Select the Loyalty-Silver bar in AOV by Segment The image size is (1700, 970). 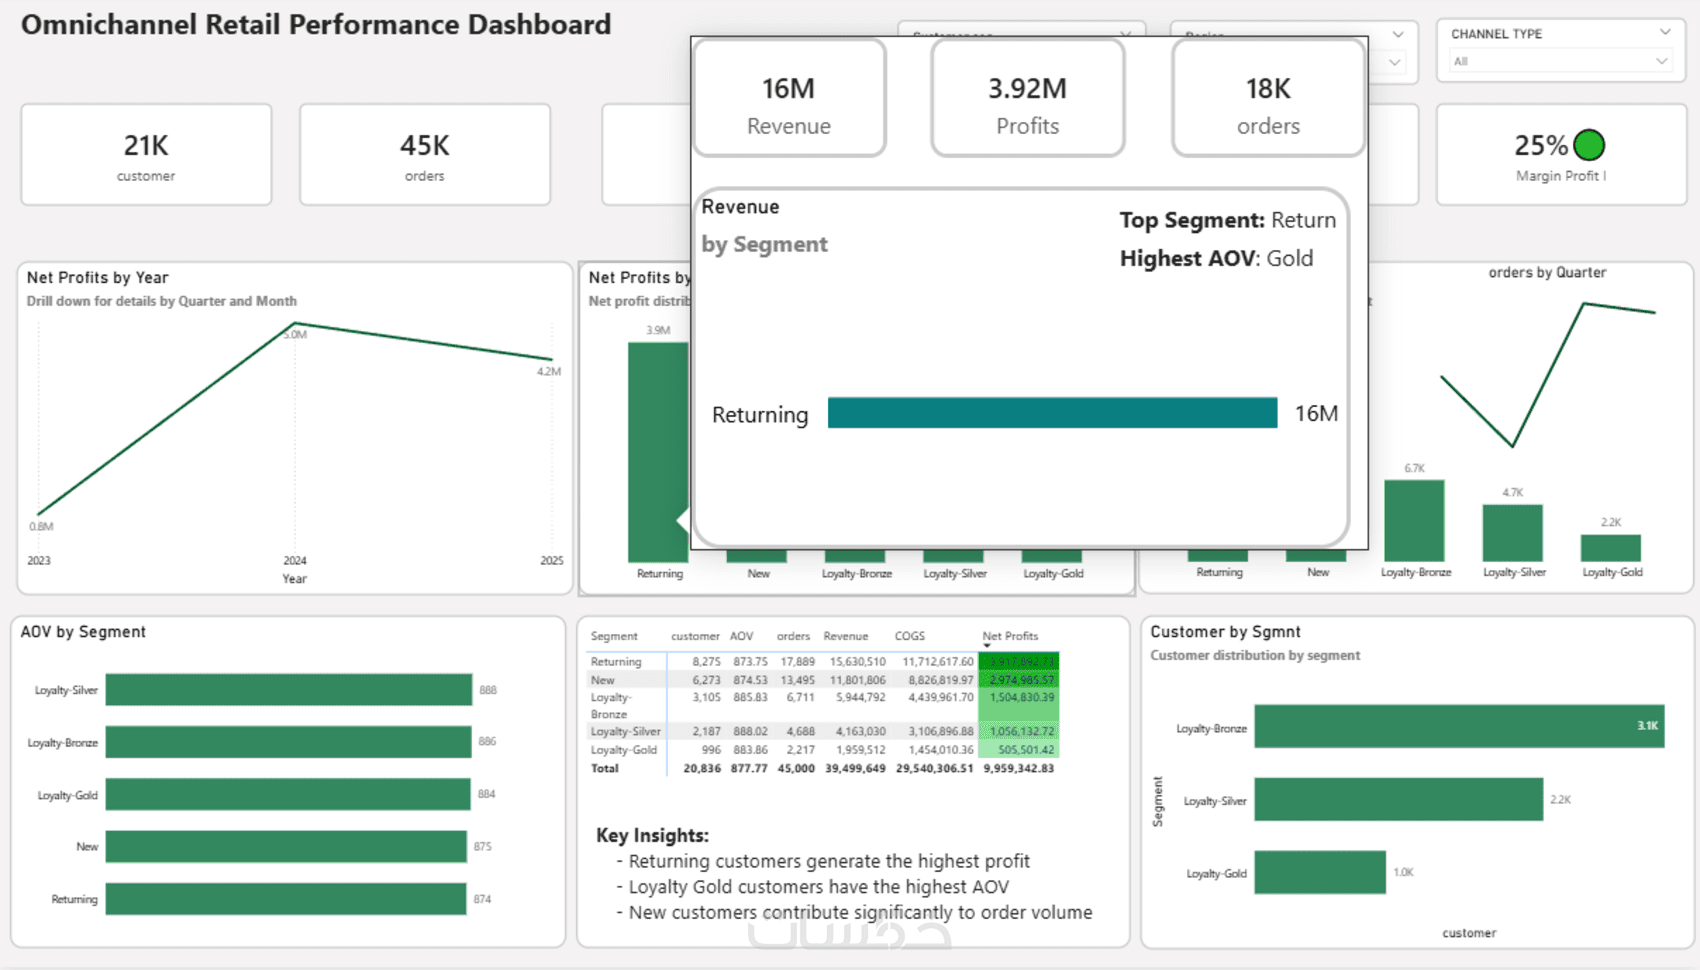pyautogui.click(x=289, y=690)
